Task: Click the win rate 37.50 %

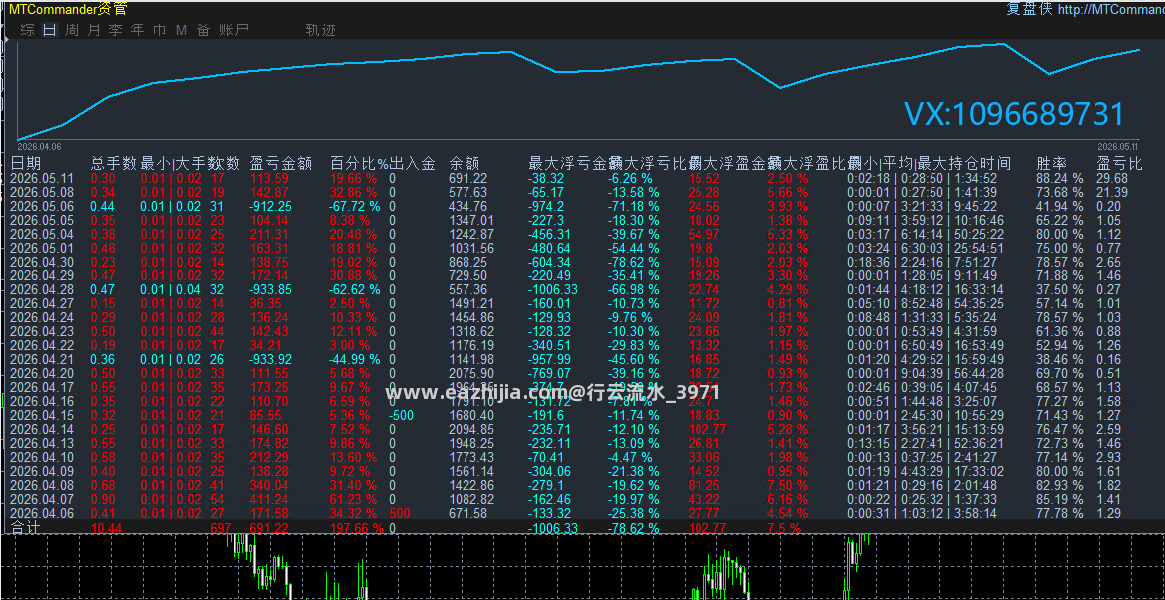Action: click(x=1060, y=290)
